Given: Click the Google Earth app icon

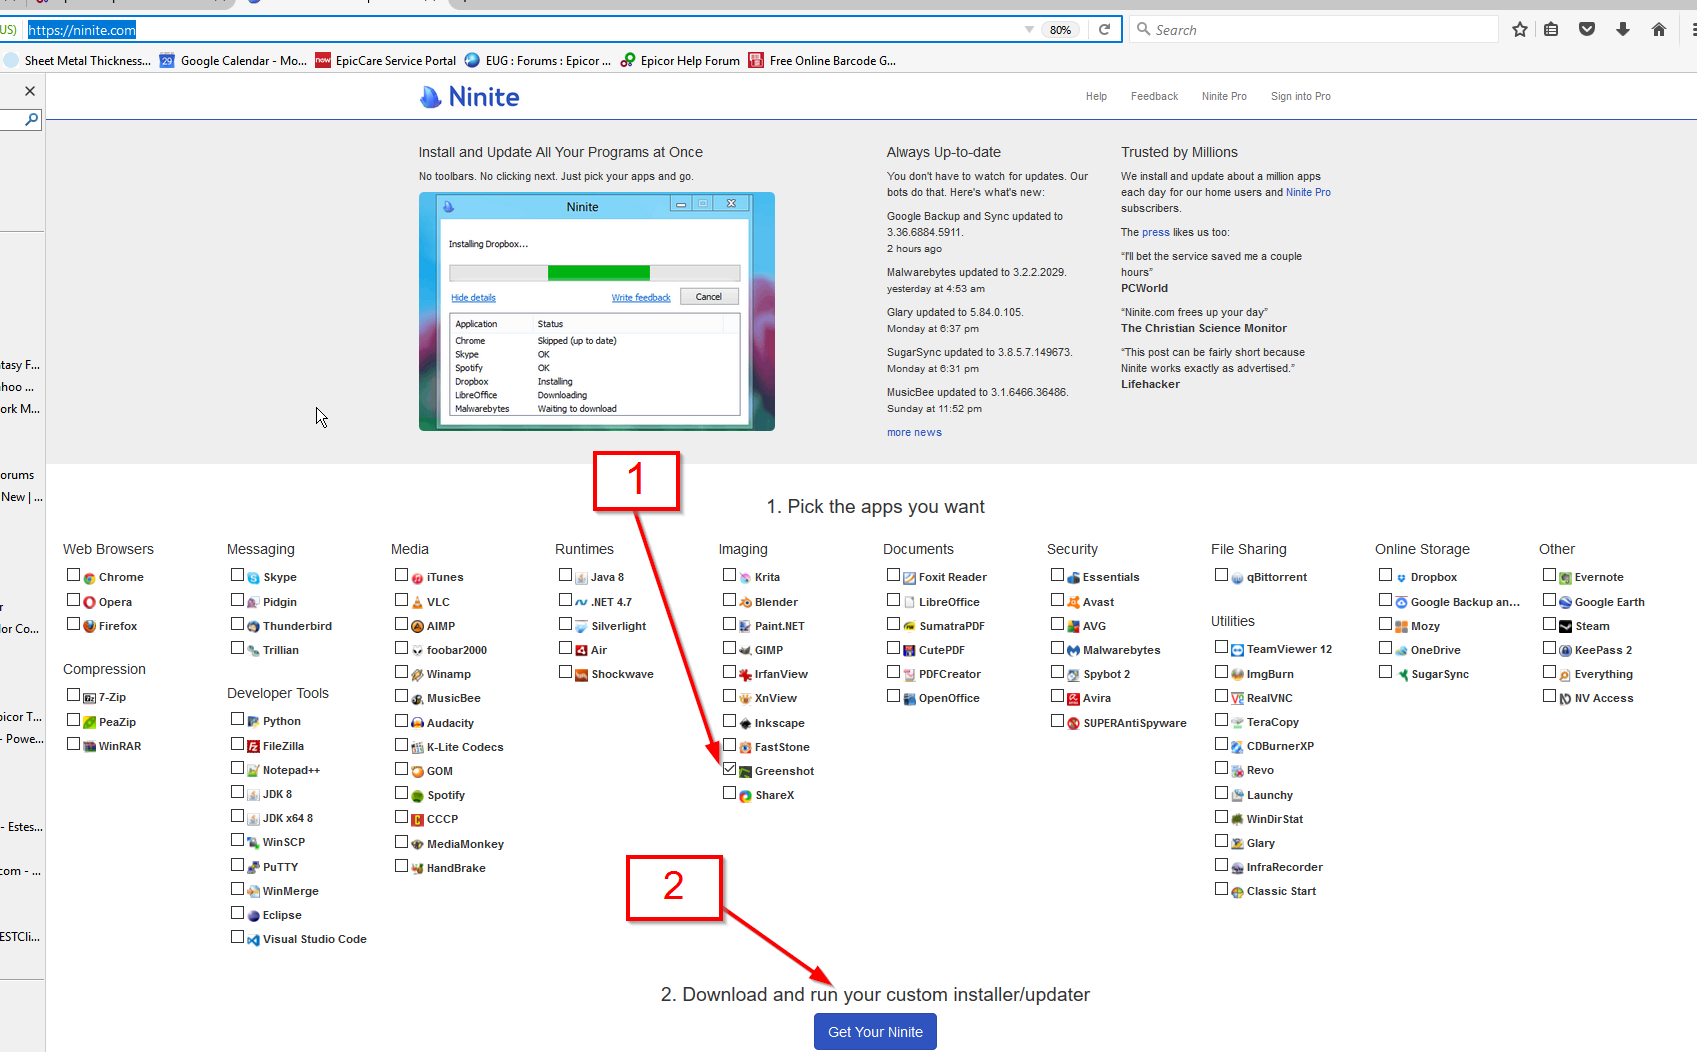Looking at the screenshot, I should pos(1566,602).
